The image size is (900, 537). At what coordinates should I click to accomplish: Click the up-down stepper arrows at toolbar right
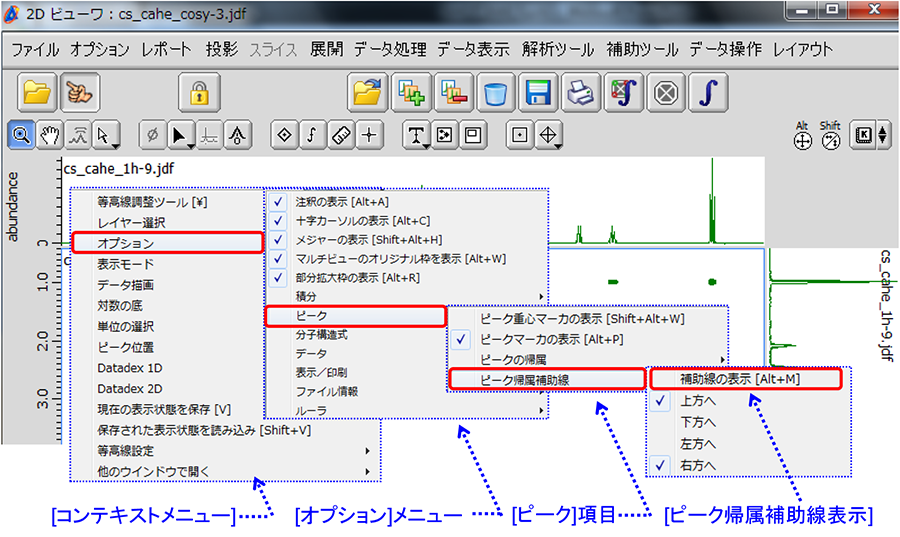(882, 136)
